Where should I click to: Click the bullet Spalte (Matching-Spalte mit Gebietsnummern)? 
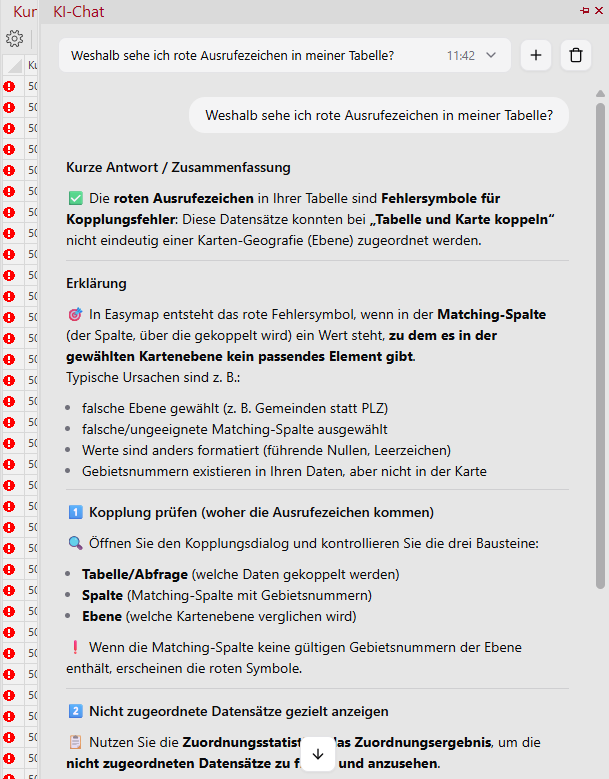click(x=227, y=595)
